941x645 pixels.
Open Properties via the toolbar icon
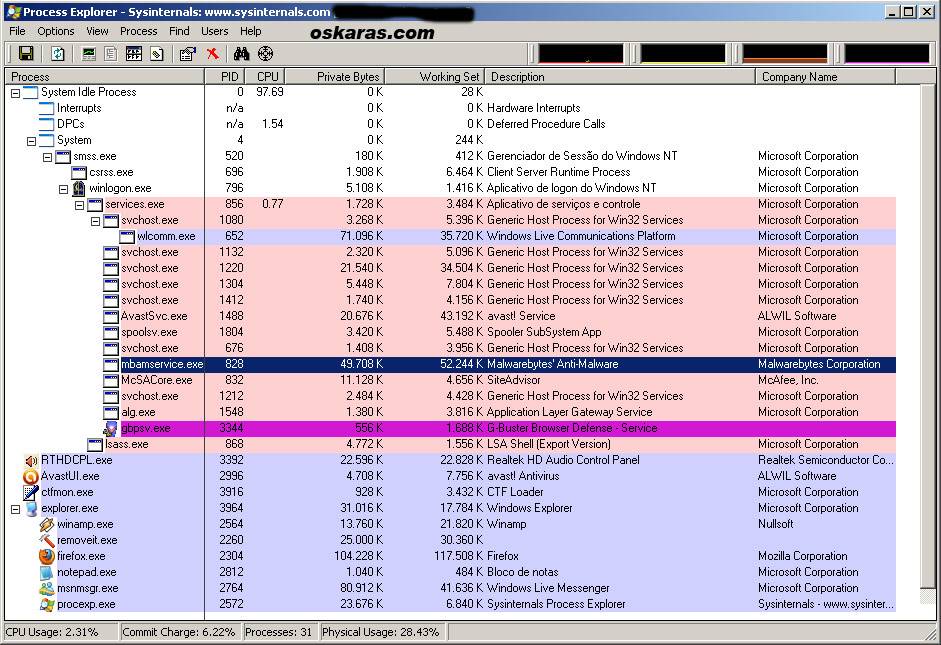click(188, 54)
